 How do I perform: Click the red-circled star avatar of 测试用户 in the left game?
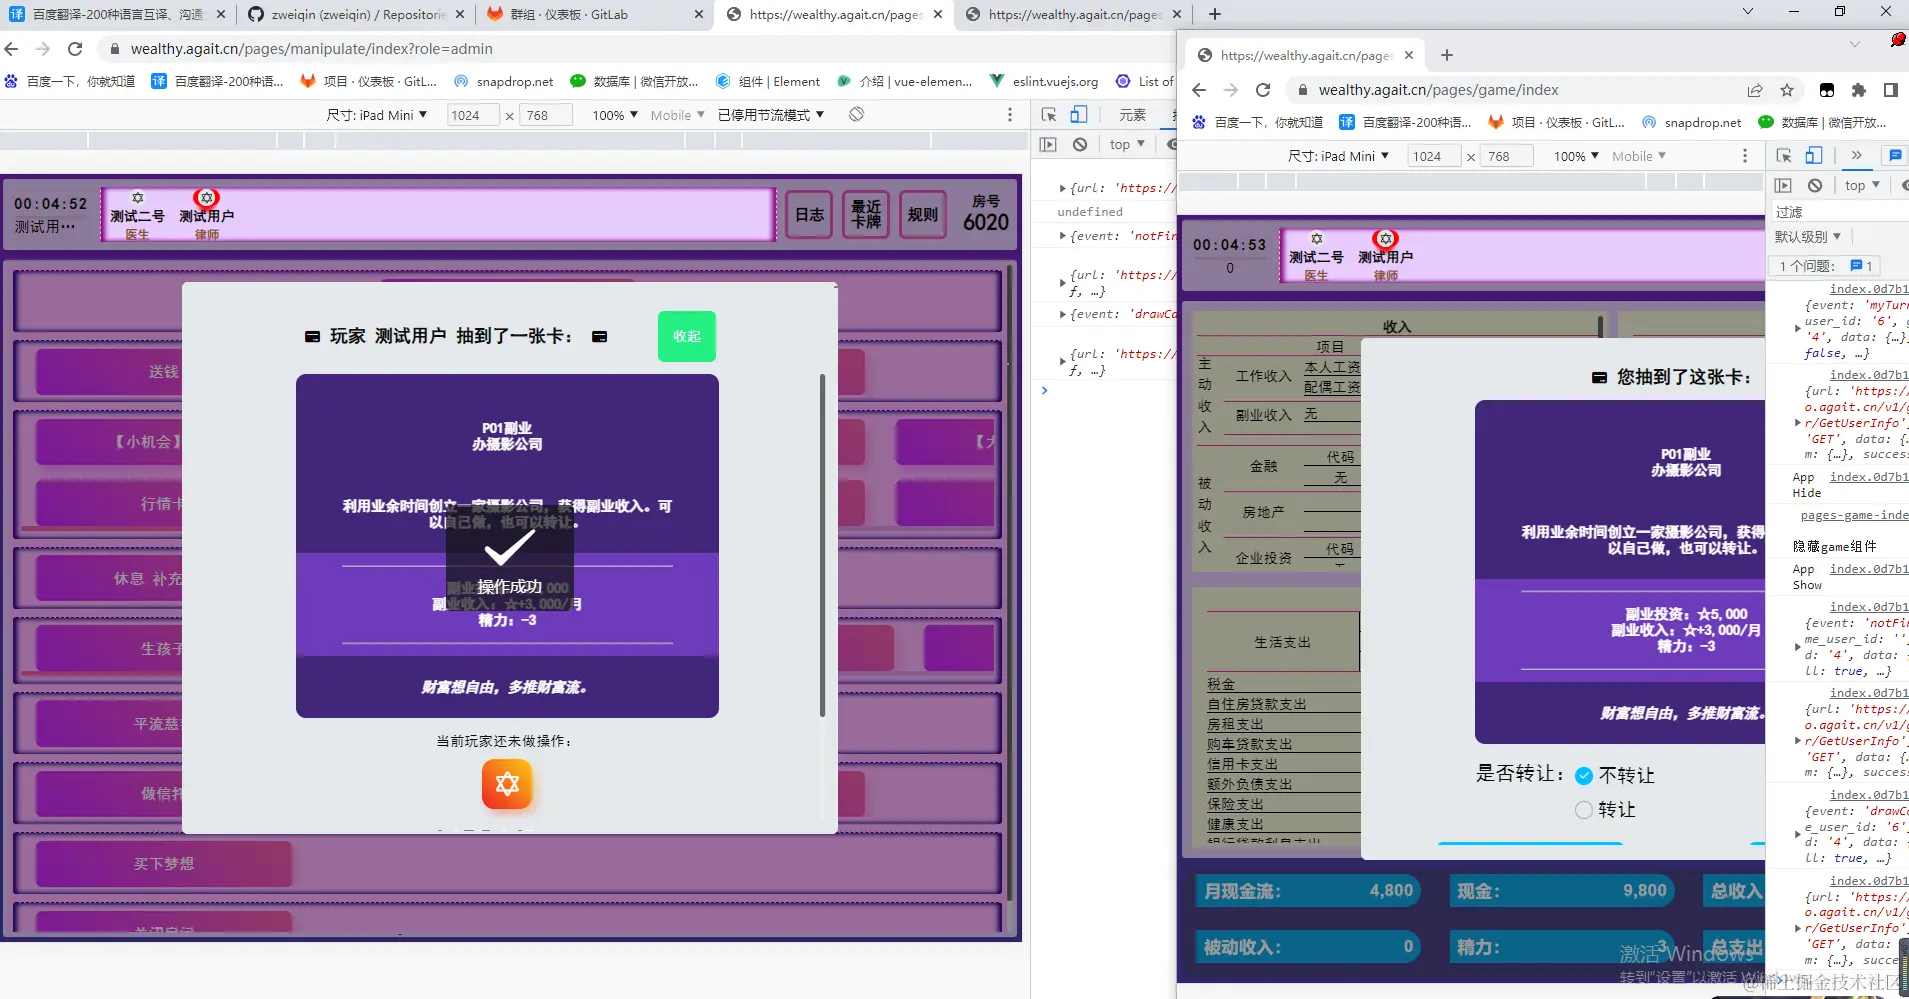click(x=206, y=198)
